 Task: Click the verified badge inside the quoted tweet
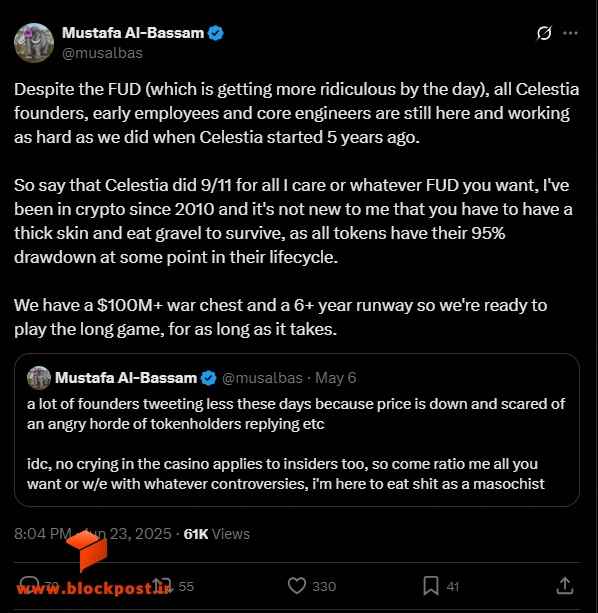209,378
